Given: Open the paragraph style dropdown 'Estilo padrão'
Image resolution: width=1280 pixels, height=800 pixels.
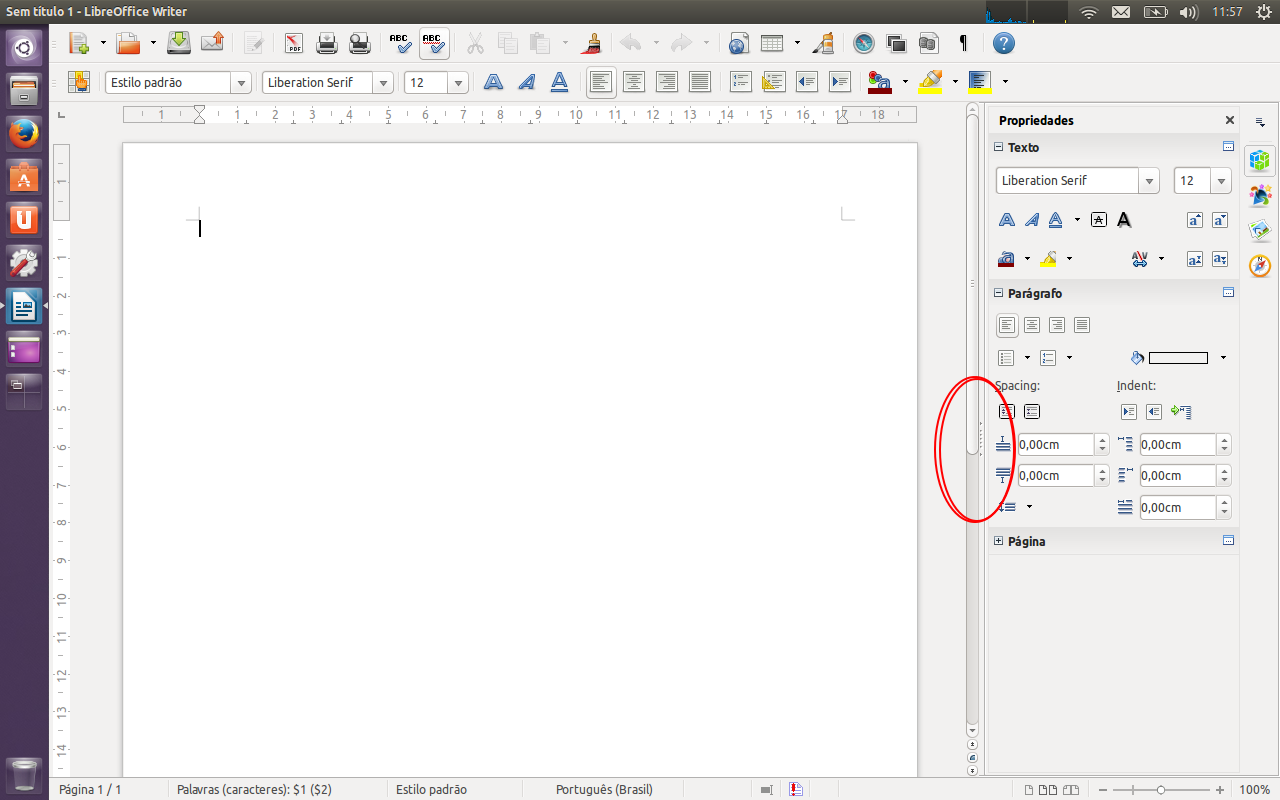Looking at the screenshot, I should pyautogui.click(x=240, y=83).
